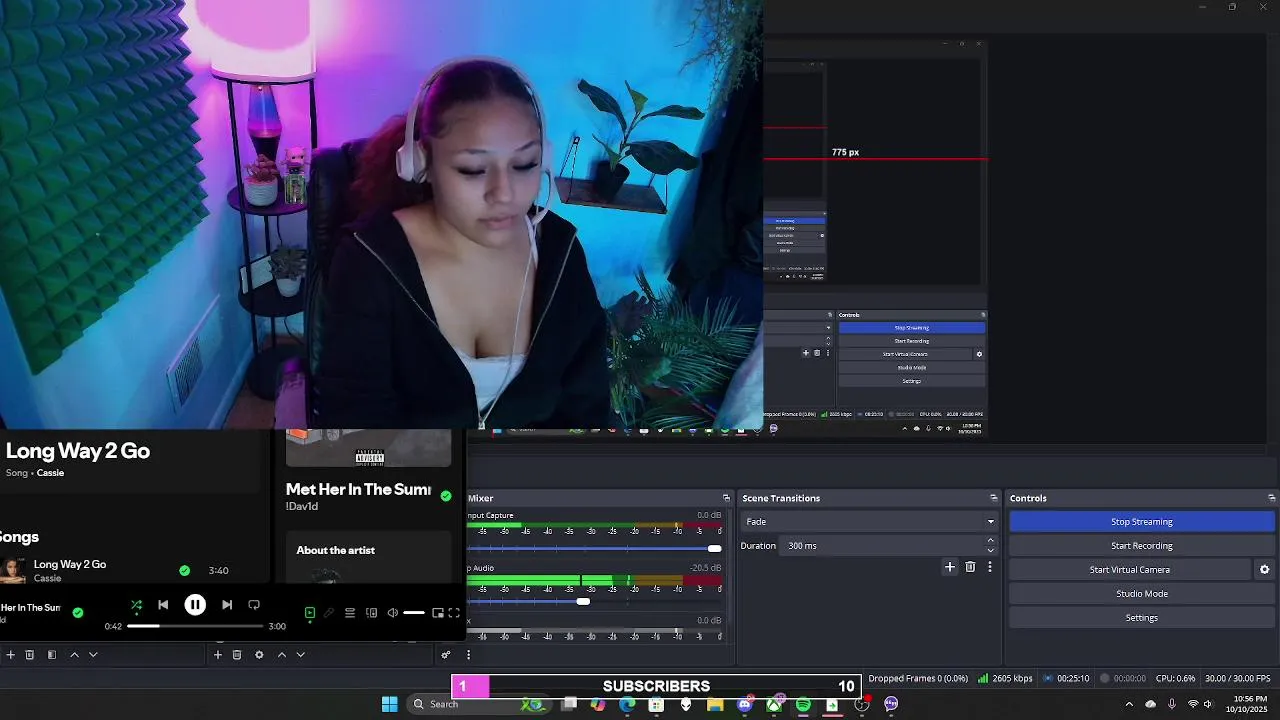Remove selected scene with trash icon
The width and height of the screenshot is (1280, 720).
pyautogui.click(x=30, y=655)
